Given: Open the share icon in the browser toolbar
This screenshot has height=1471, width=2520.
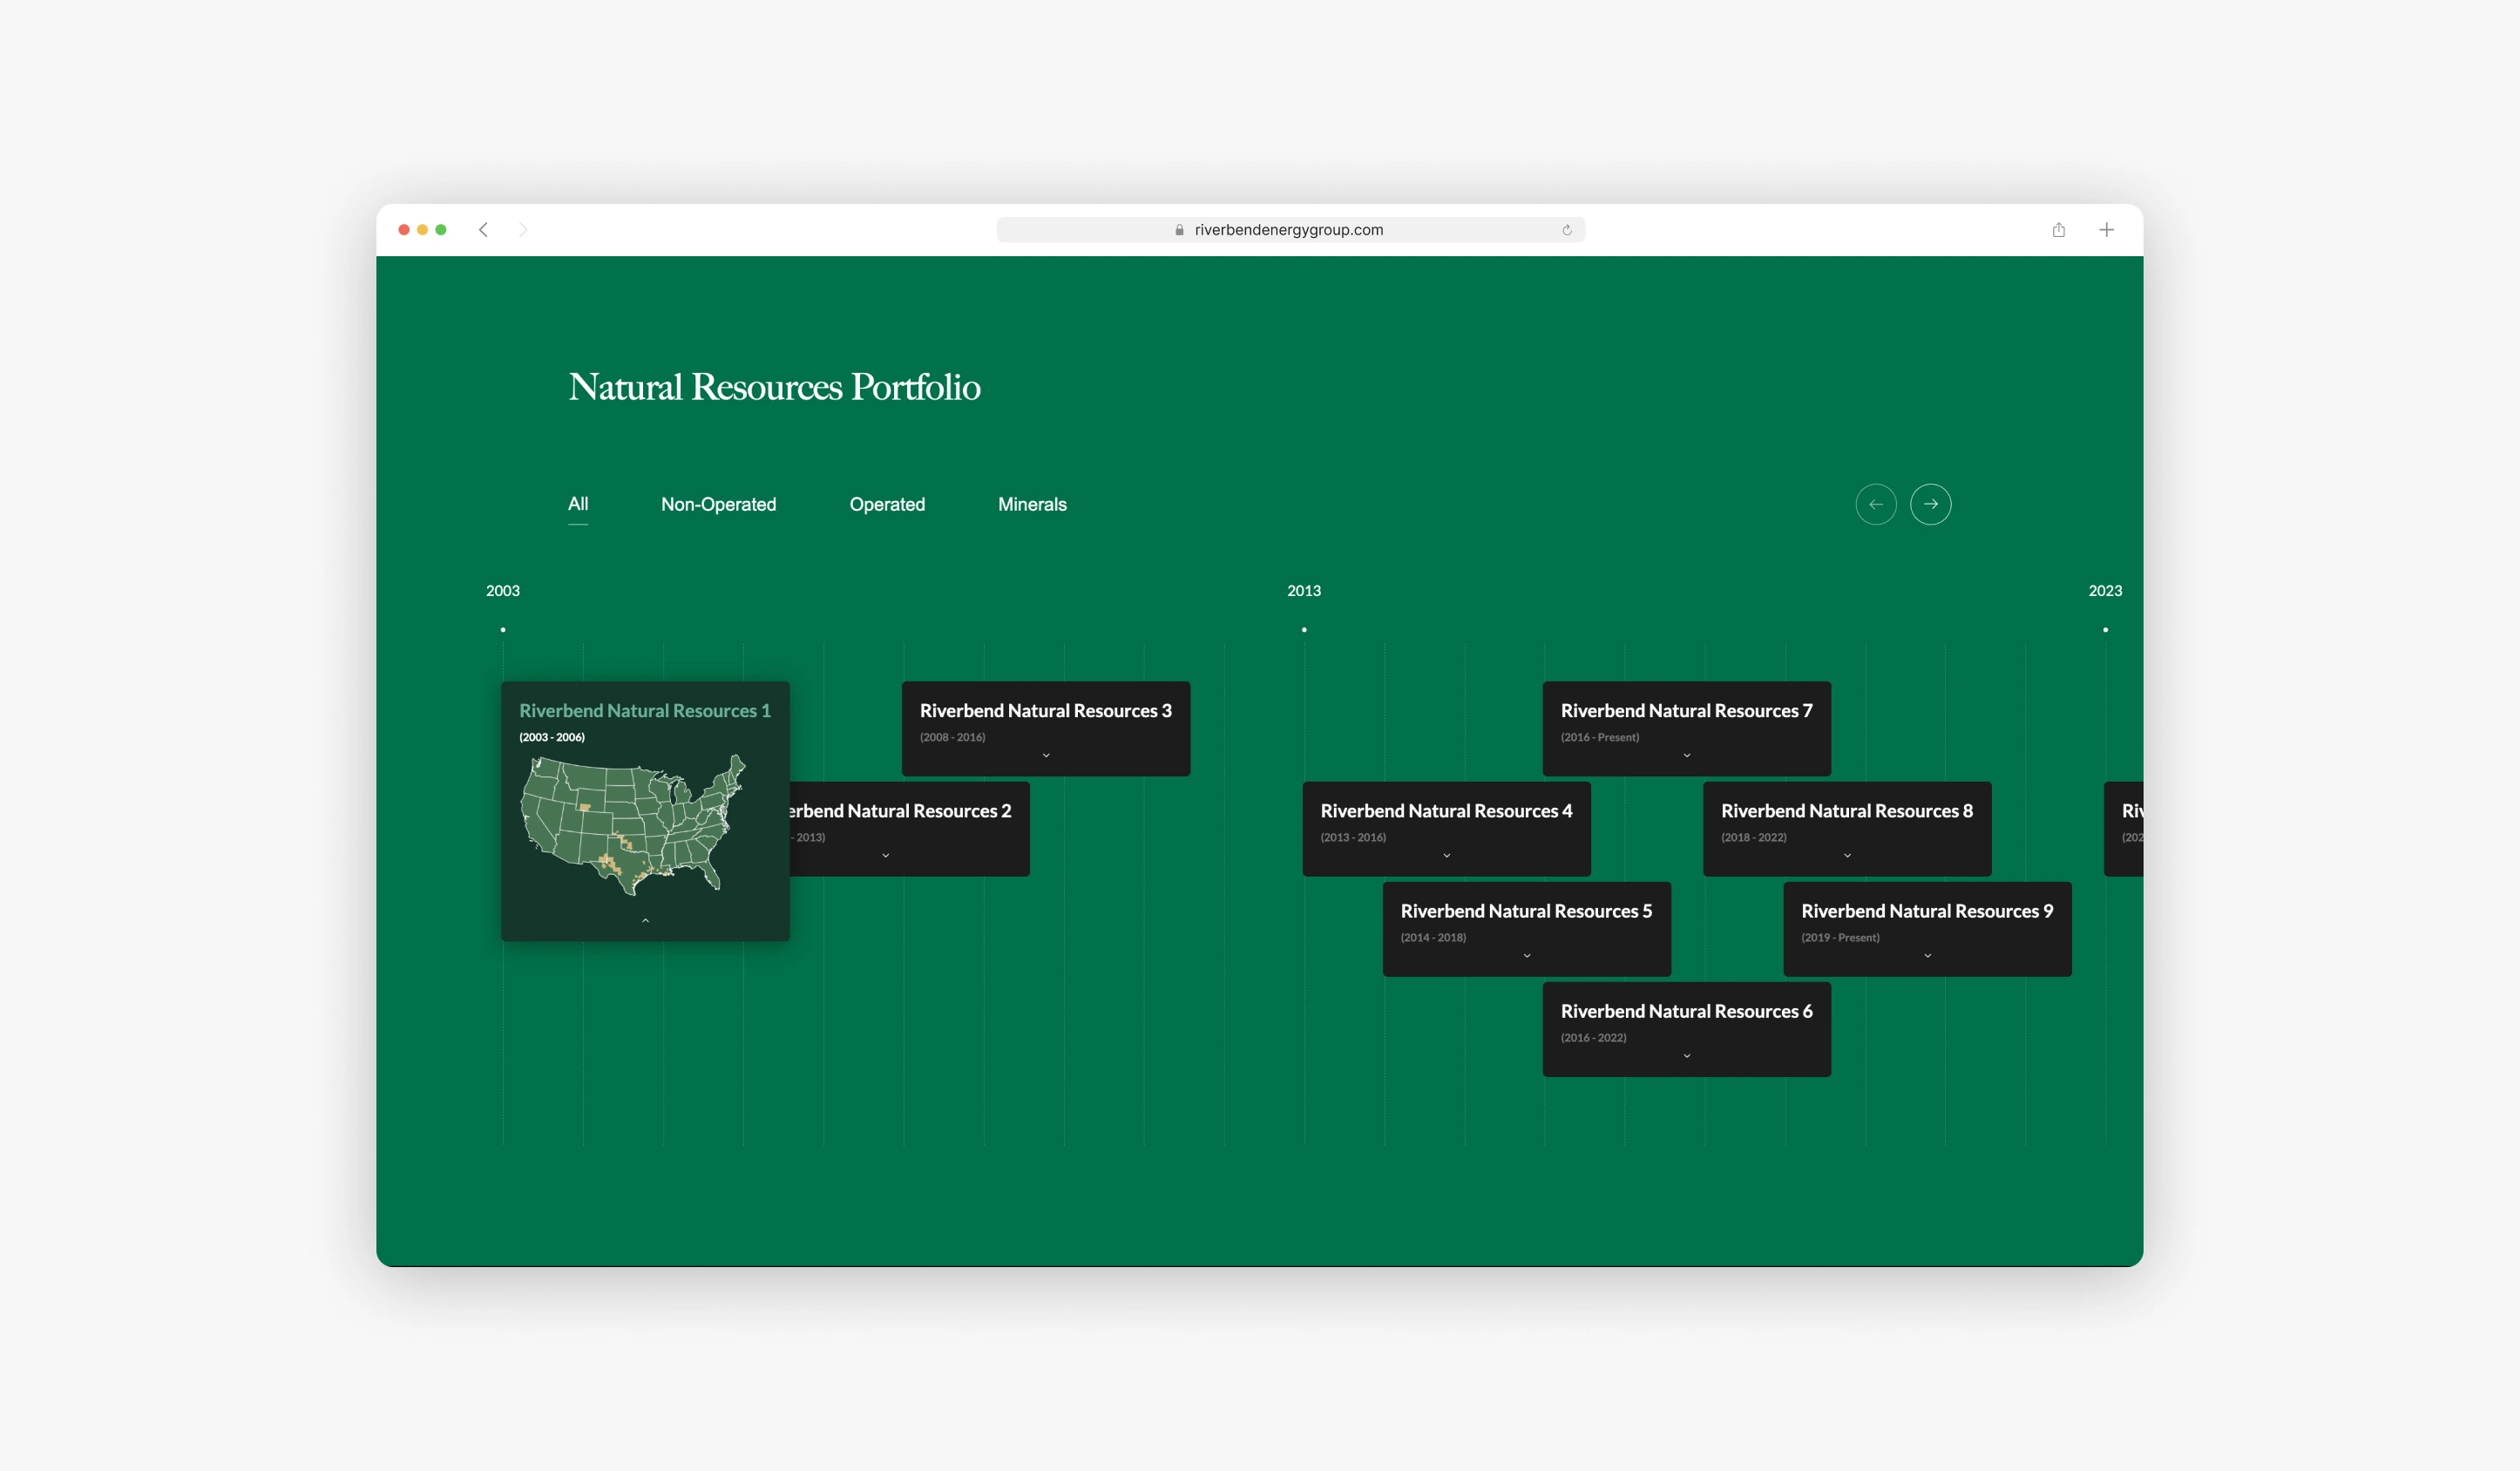Looking at the screenshot, I should (2059, 230).
